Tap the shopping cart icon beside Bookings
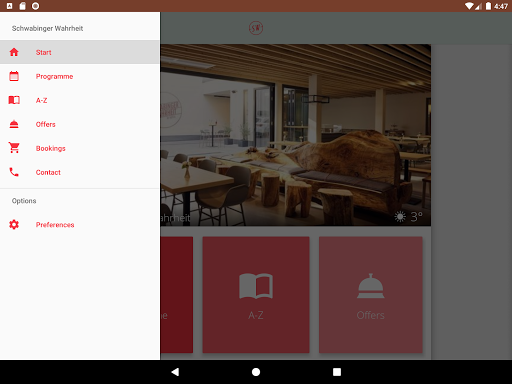The height and width of the screenshot is (384, 512). pos(14,148)
